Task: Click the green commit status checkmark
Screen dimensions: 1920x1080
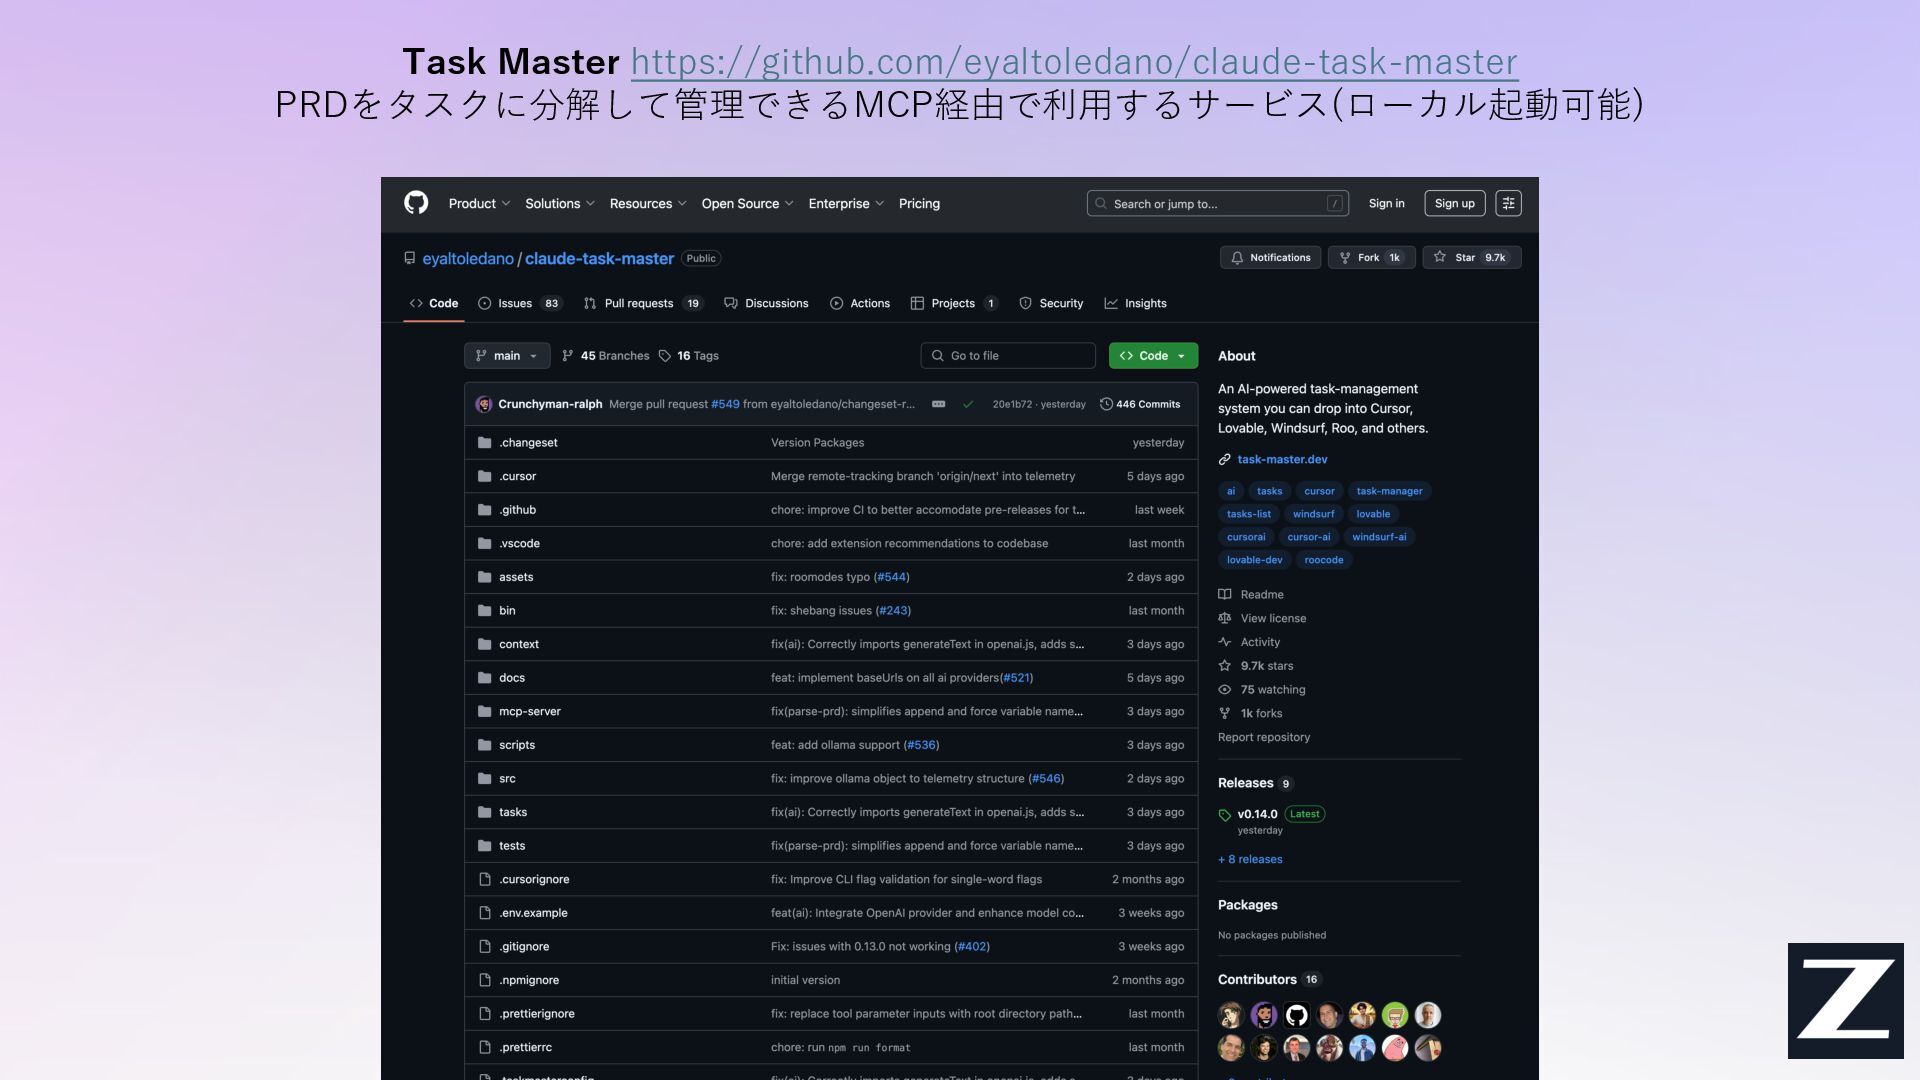Action: (967, 404)
